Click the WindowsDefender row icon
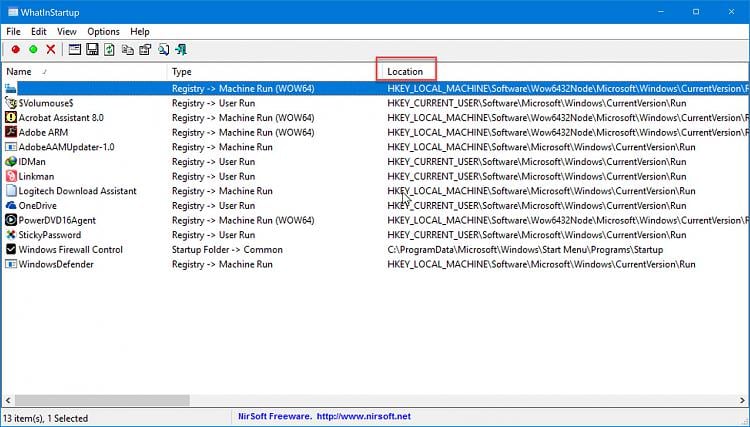The width and height of the screenshot is (750, 427). click(x=11, y=264)
